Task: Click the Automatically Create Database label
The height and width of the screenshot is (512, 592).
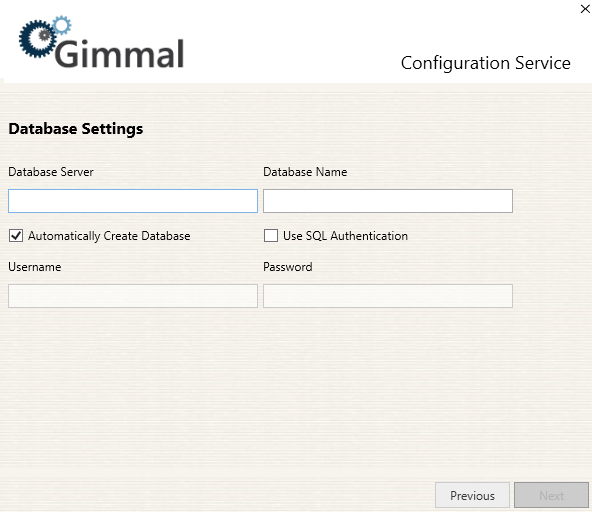Action: pos(109,236)
